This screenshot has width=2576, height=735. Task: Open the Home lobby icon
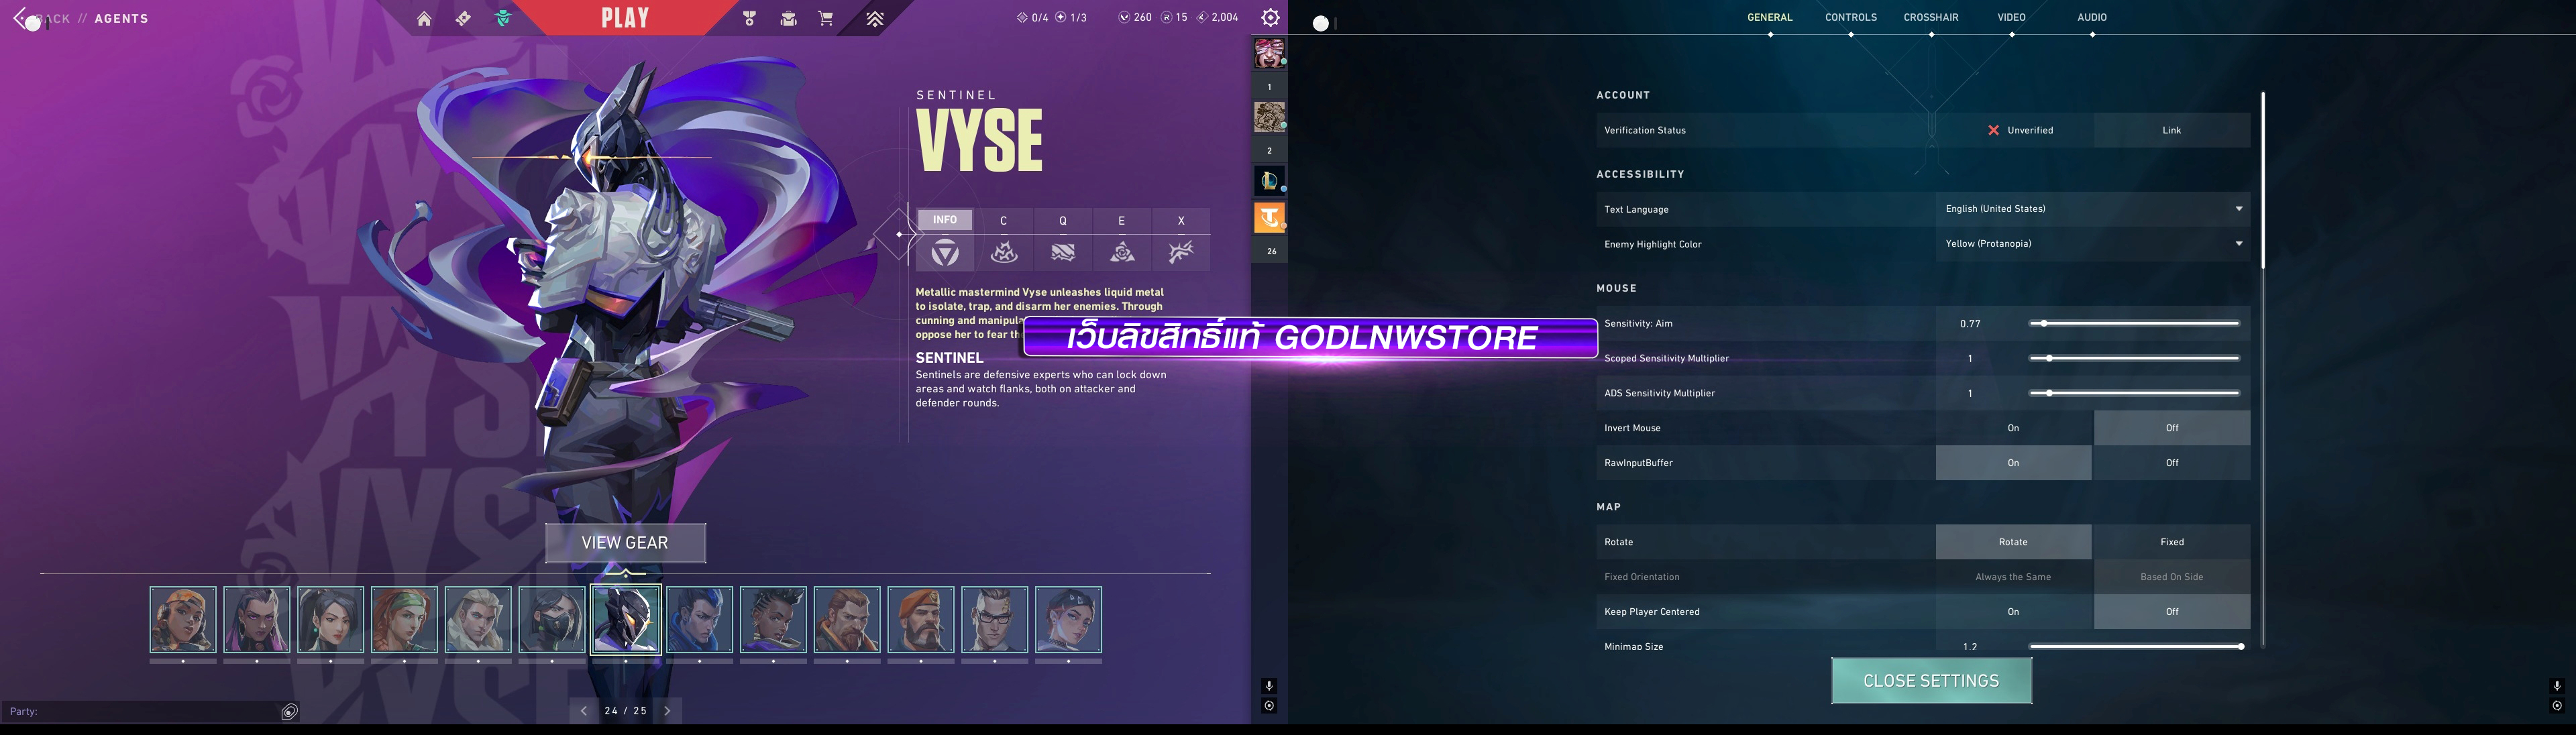coord(424,19)
